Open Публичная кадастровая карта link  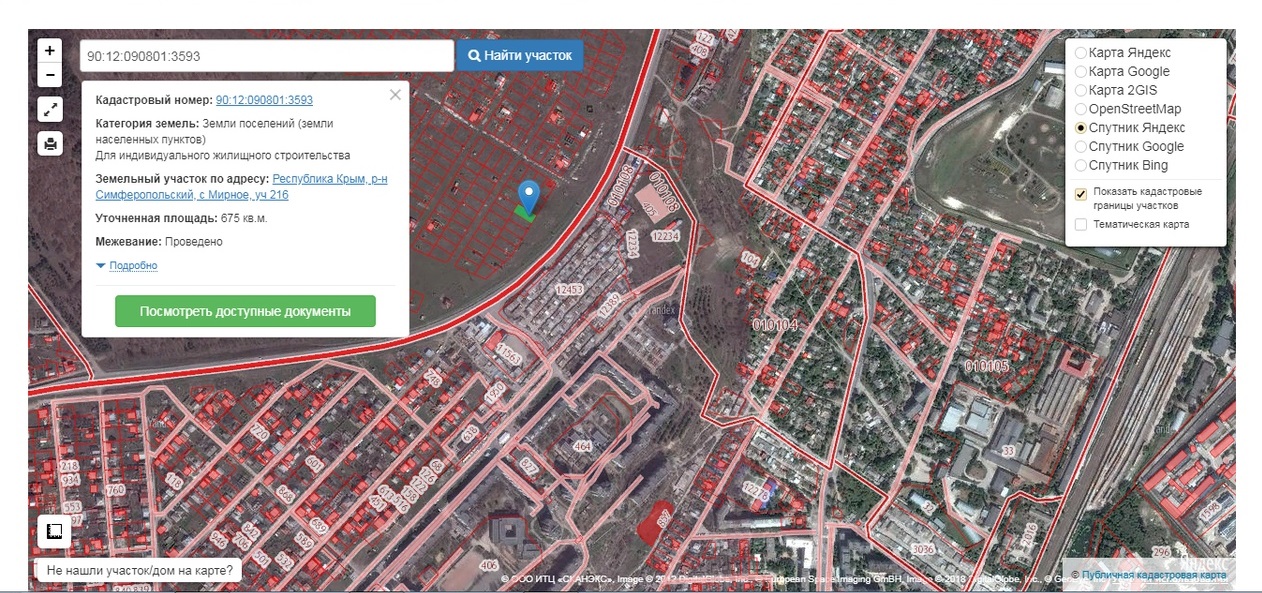[x=1153, y=575]
